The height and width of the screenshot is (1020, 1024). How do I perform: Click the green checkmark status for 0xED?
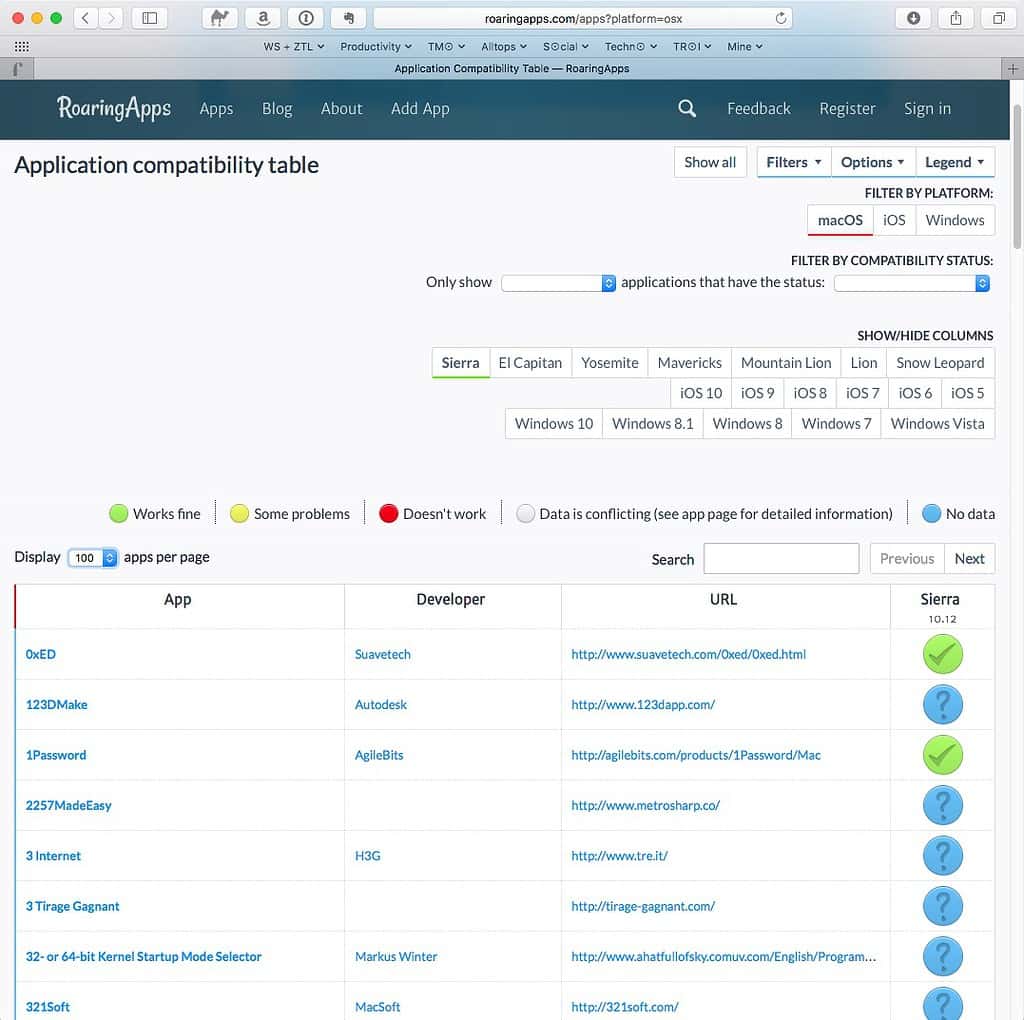942,655
